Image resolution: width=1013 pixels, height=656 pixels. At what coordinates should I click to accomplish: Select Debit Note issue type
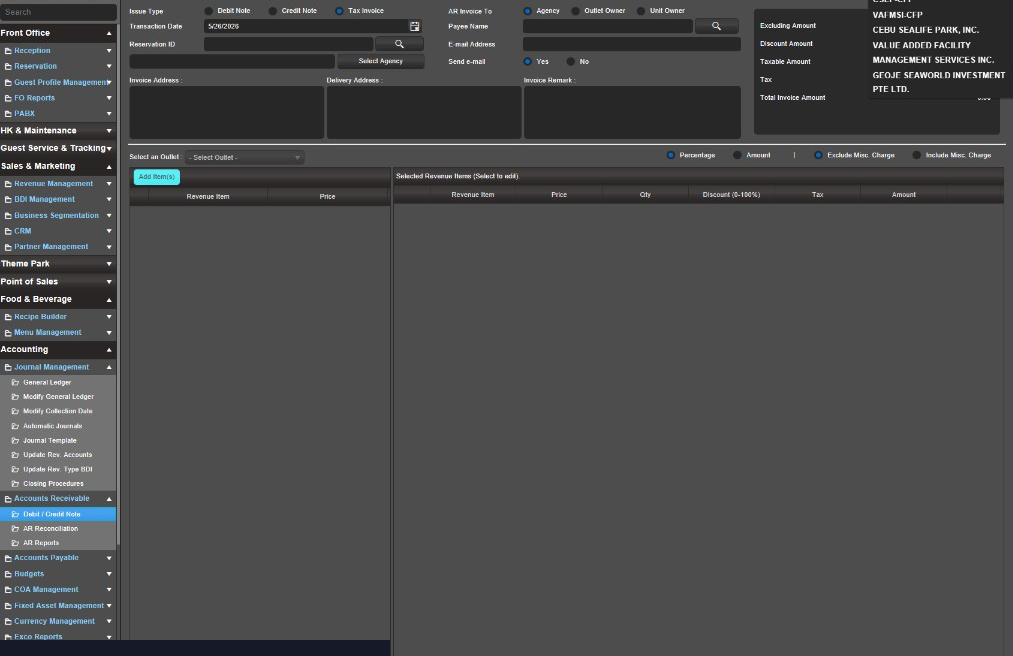click(209, 11)
